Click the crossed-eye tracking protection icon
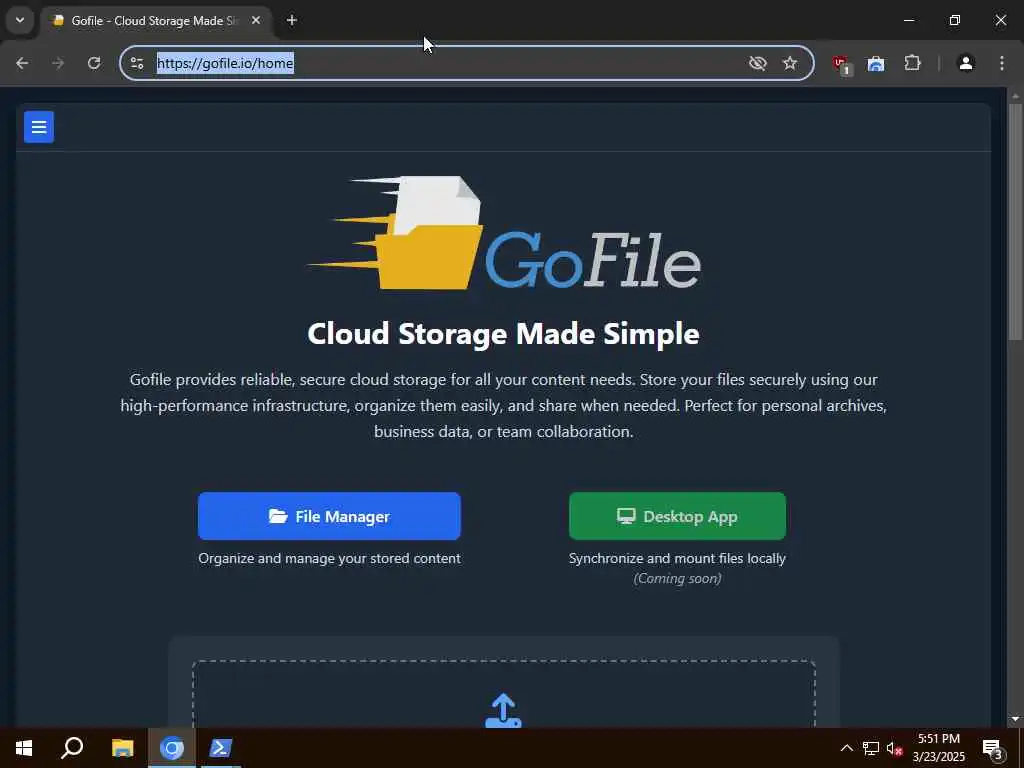 [x=758, y=63]
